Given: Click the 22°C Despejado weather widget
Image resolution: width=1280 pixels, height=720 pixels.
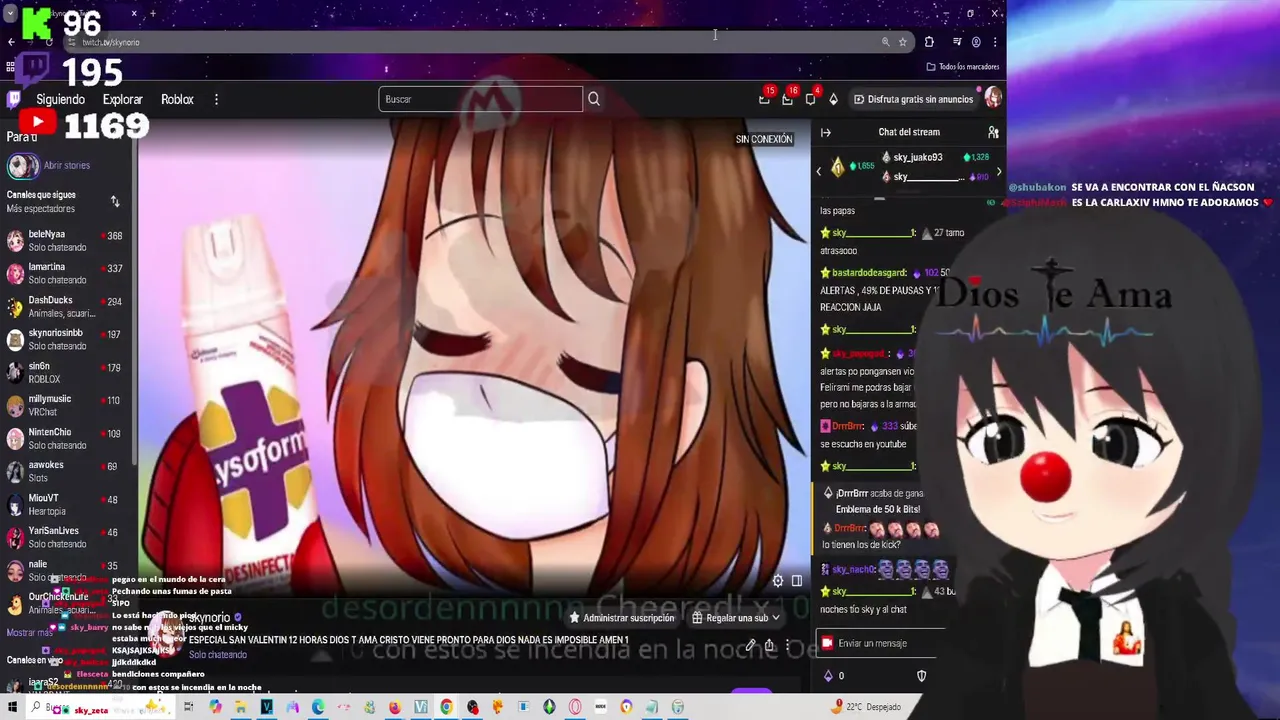Looking at the screenshot, I should point(865,707).
